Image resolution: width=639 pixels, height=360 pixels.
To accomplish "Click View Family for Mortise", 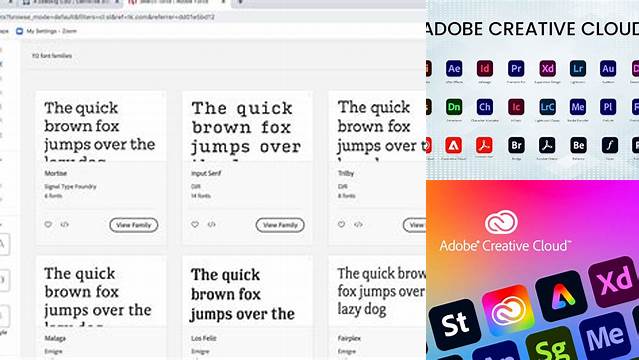I will point(134,225).
